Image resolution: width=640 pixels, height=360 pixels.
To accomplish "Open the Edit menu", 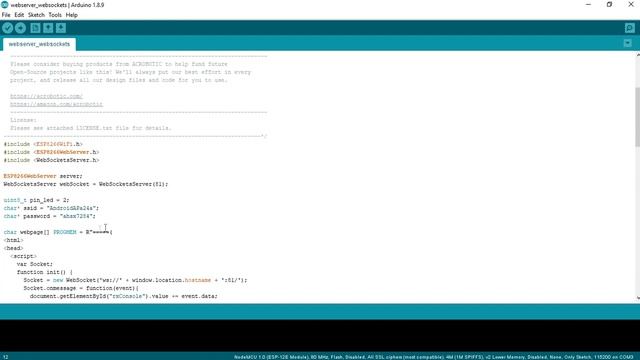I will click(19, 15).
